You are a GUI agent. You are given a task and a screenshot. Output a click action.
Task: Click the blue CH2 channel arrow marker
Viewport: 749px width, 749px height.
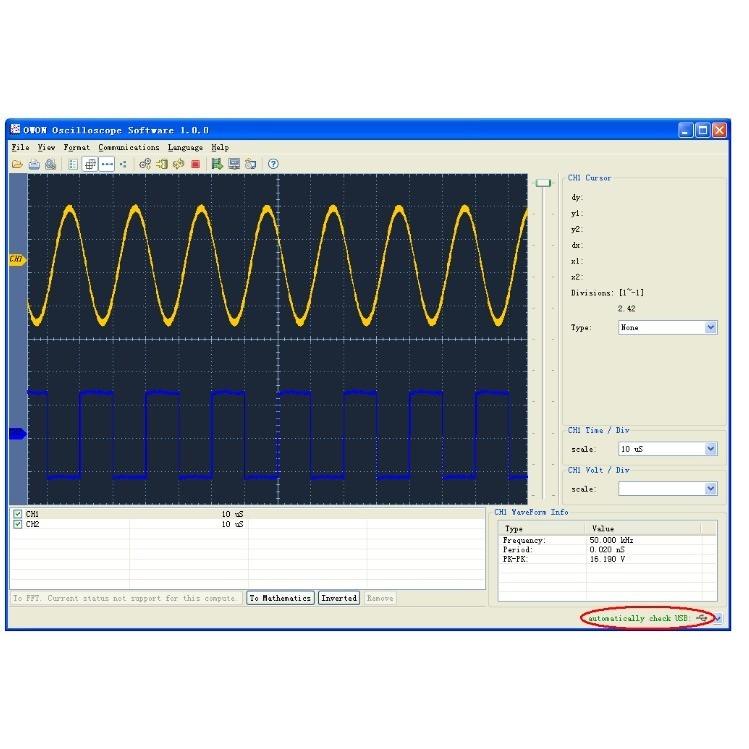[17, 433]
